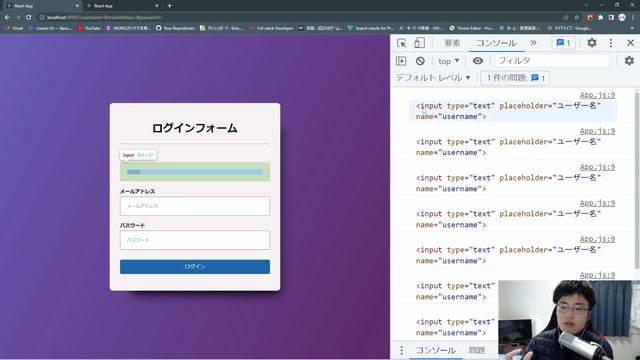Reload the localhost page

[29, 18]
